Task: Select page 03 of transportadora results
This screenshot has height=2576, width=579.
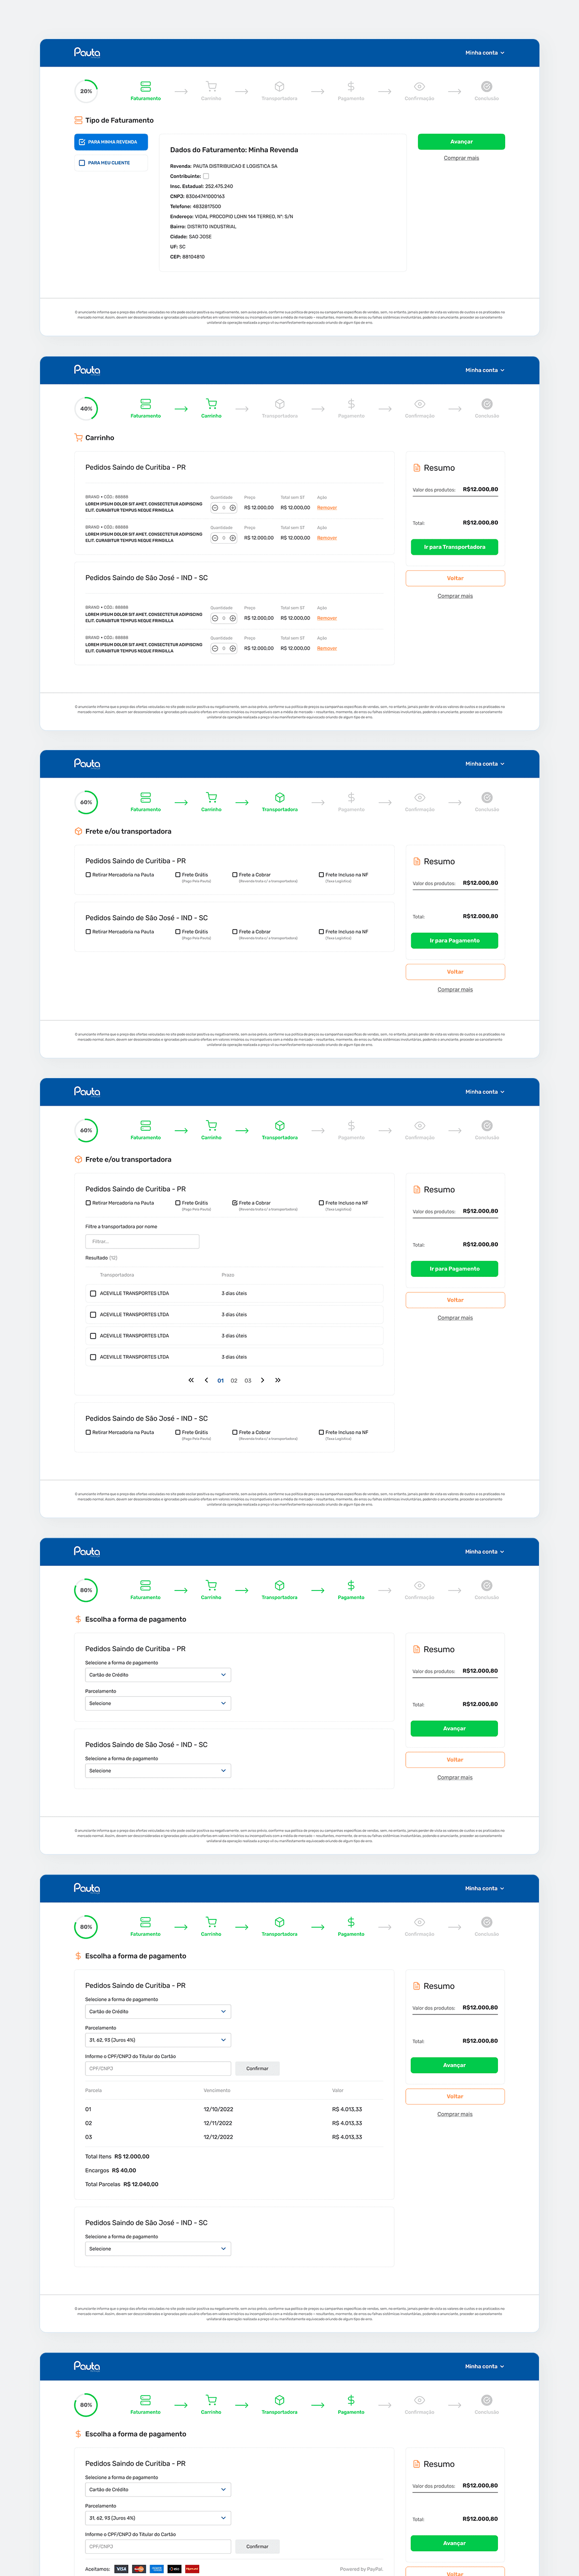Action: coord(248,1381)
